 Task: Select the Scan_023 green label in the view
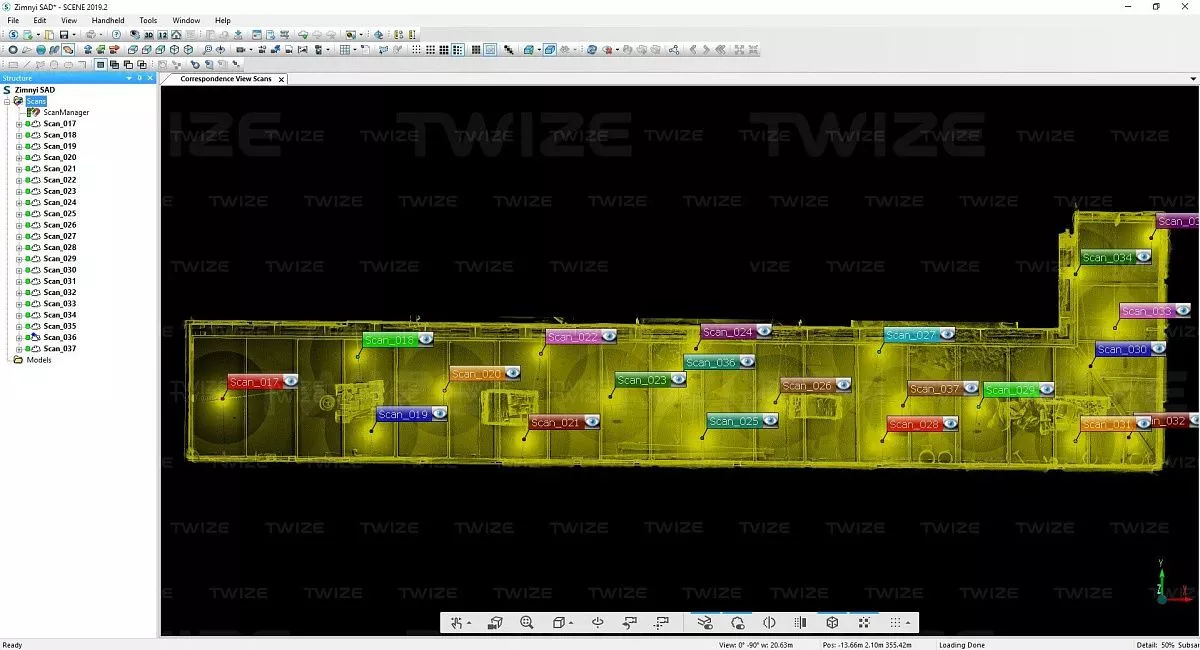642,380
